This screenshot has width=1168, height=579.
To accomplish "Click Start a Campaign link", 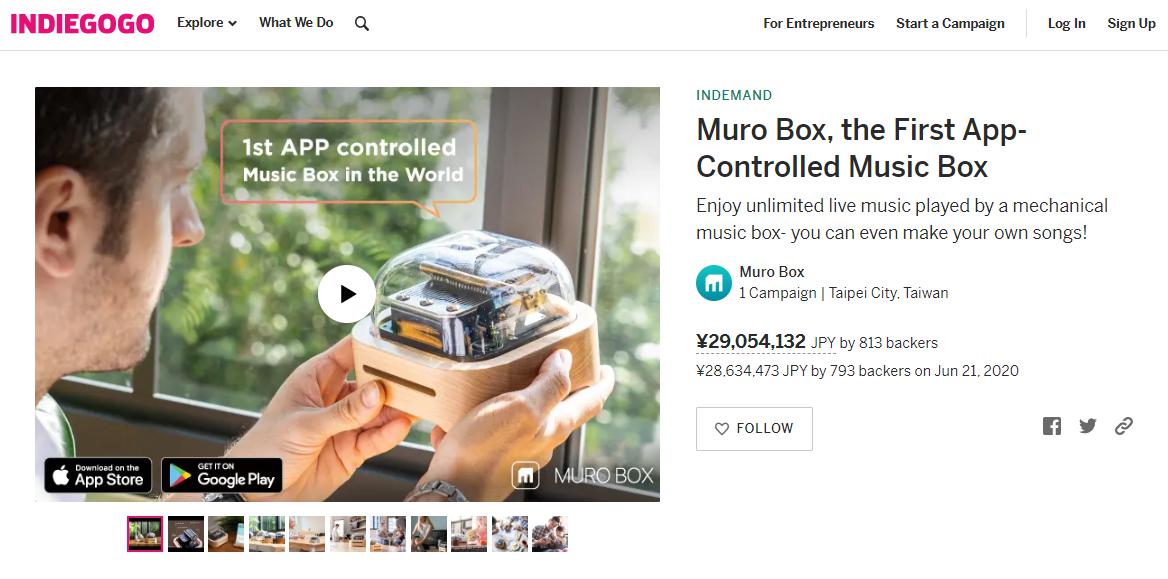I will (x=950, y=24).
